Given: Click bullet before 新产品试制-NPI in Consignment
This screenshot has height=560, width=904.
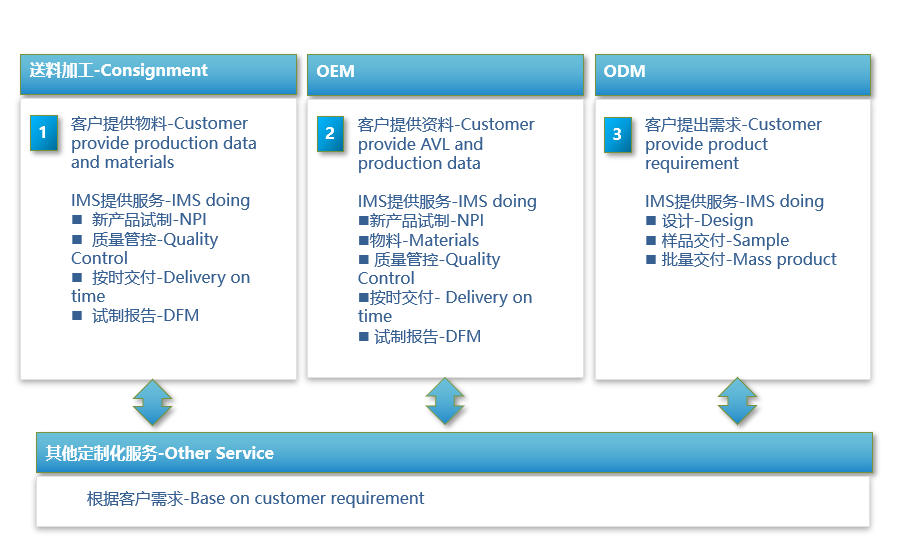Looking at the screenshot, I should point(77,220).
